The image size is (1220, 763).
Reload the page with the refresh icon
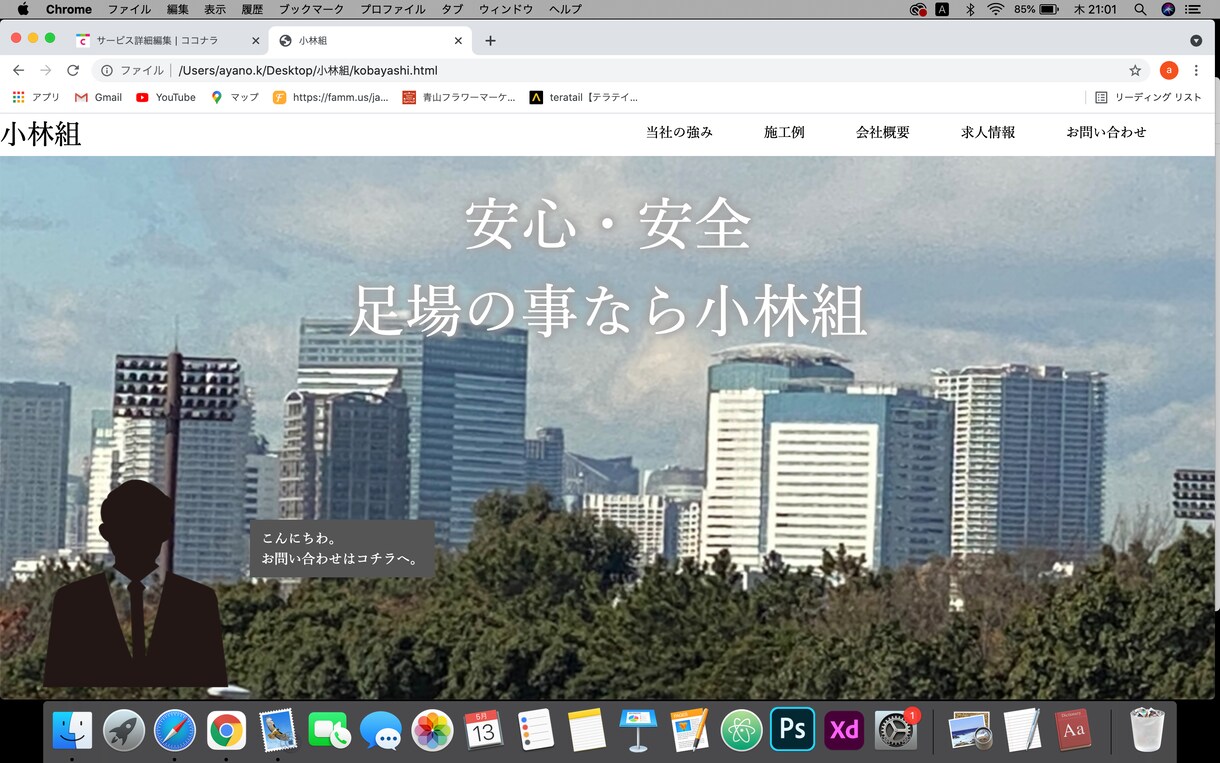[73, 70]
